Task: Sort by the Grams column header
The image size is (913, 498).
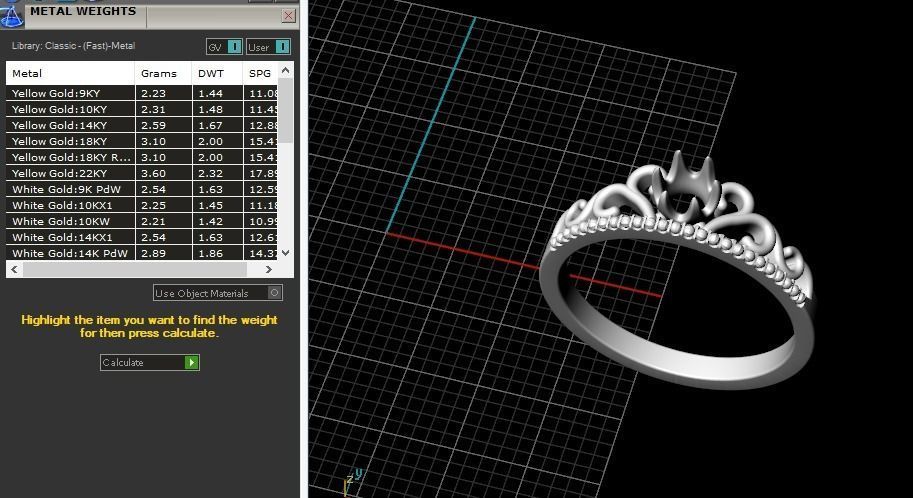Action: pyautogui.click(x=164, y=73)
